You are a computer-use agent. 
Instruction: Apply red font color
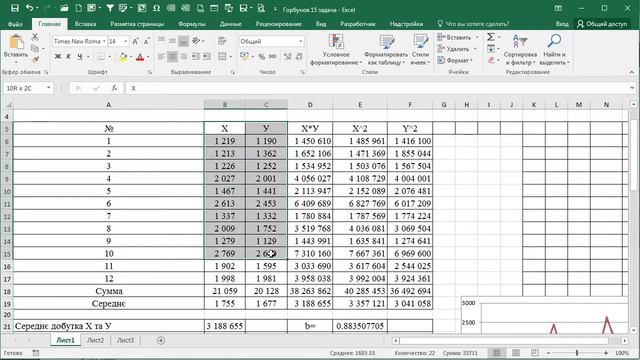(x=140, y=57)
